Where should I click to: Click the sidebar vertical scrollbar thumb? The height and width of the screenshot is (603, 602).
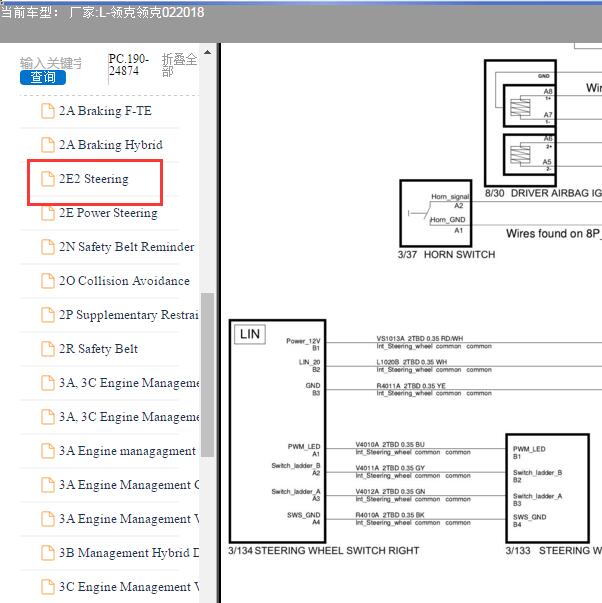[x=207, y=375]
